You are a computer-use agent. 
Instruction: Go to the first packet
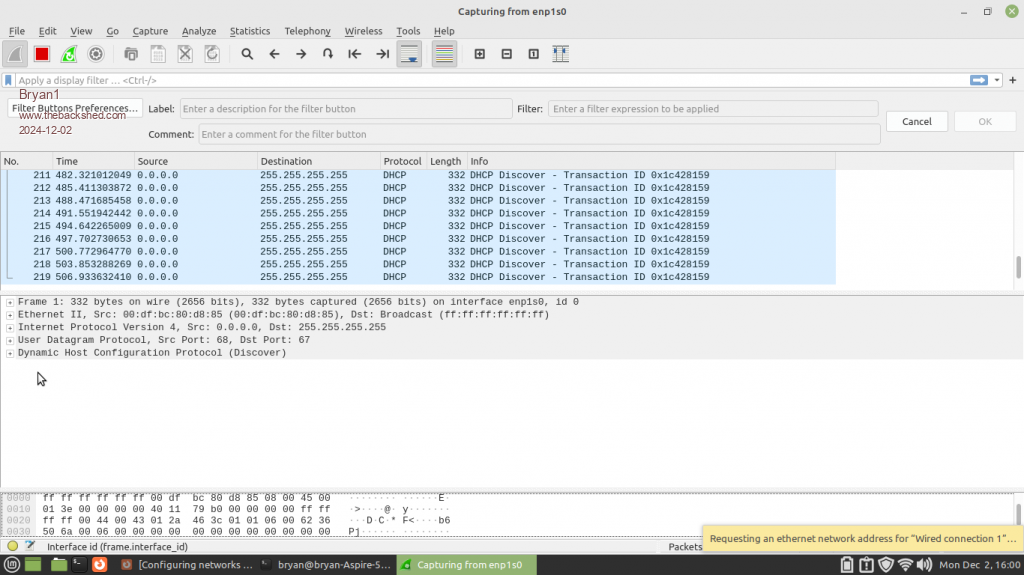354,54
